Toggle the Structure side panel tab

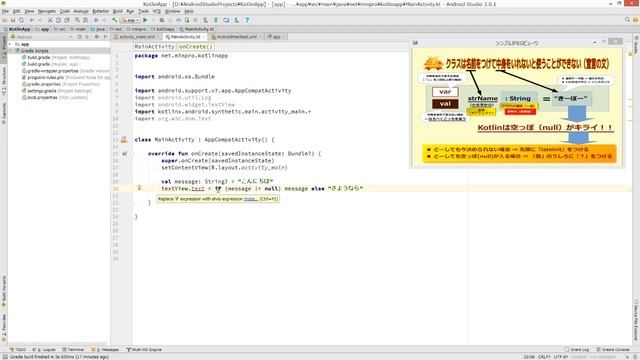tap(4, 82)
